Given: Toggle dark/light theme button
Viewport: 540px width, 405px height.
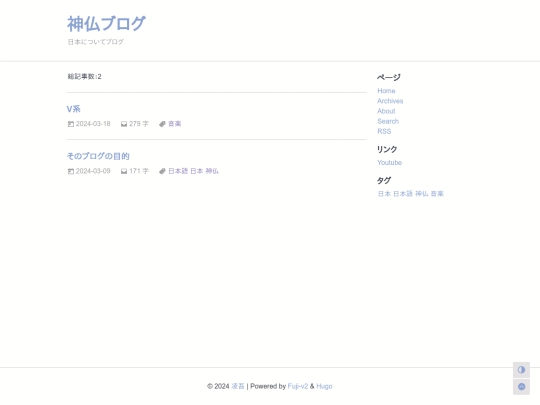Looking at the screenshot, I should tap(521, 370).
